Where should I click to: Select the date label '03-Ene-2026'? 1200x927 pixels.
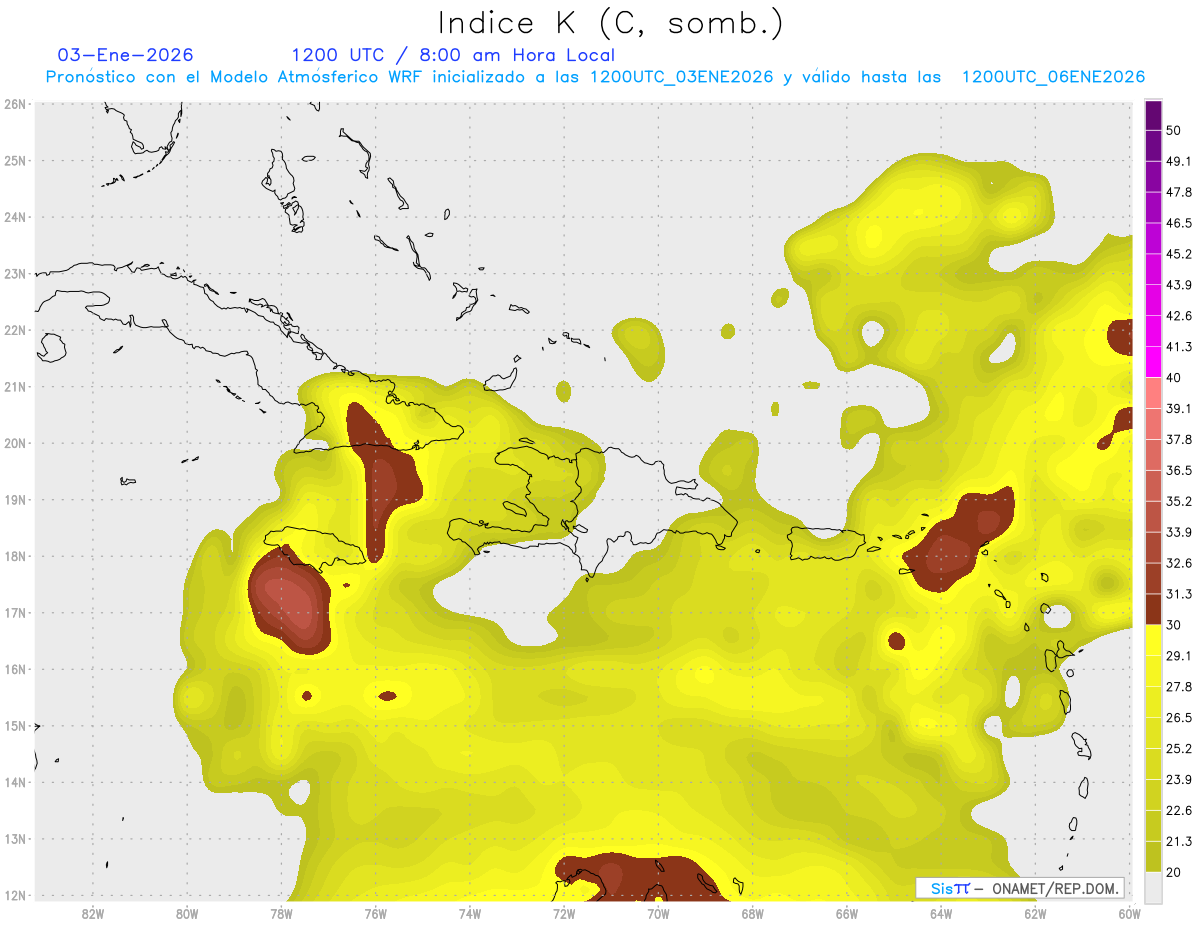coord(126,55)
